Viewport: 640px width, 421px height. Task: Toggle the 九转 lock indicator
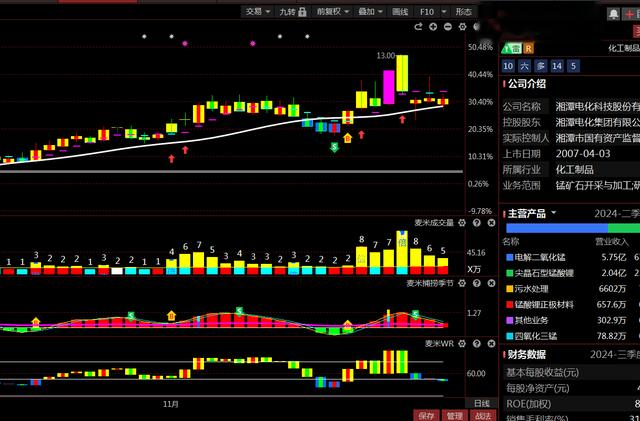(303, 12)
